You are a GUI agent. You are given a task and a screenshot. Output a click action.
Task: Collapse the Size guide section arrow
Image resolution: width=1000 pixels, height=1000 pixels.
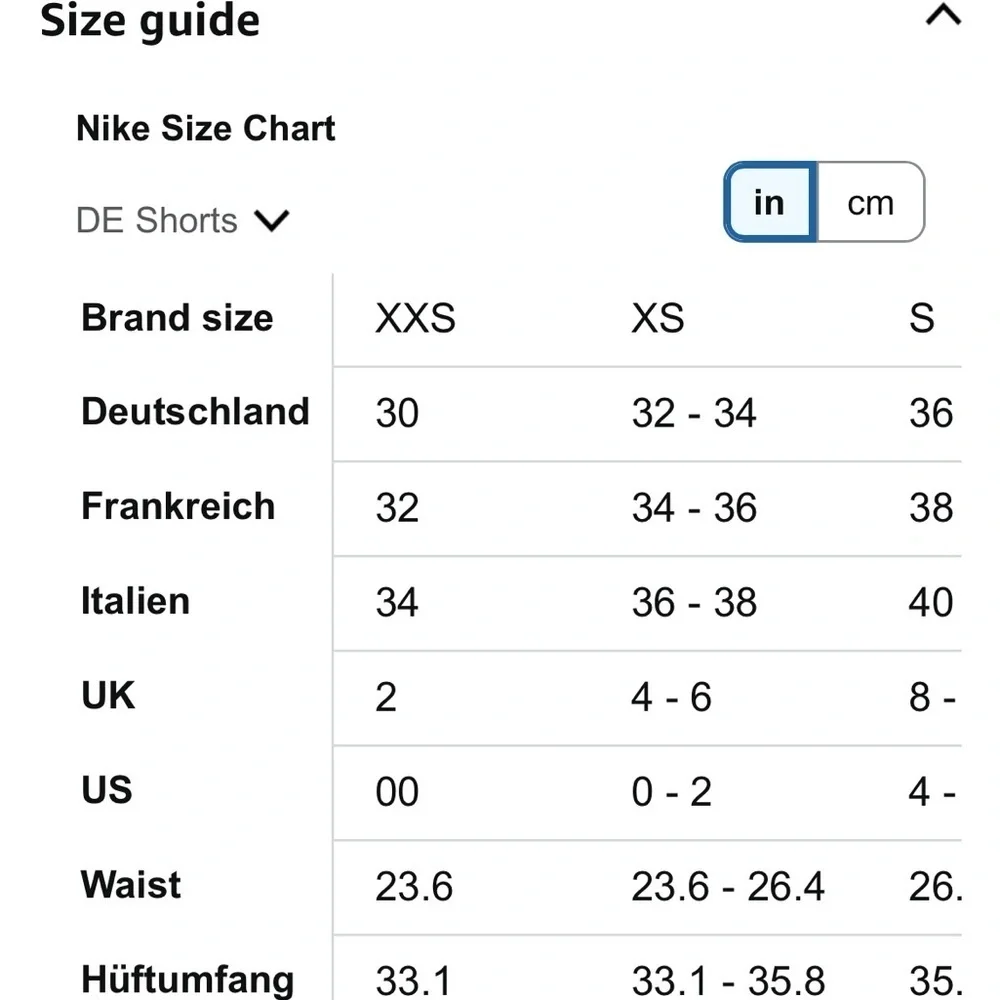point(943,14)
